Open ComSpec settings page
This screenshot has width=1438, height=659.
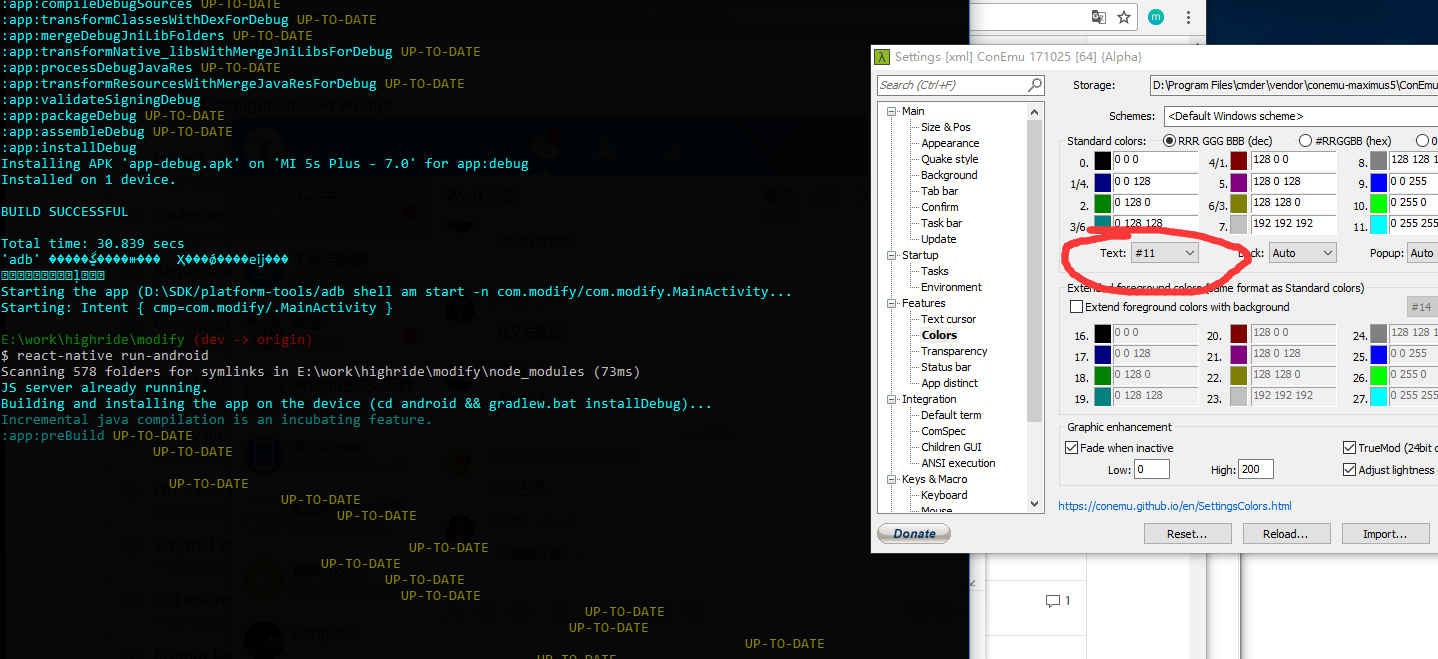(943, 431)
